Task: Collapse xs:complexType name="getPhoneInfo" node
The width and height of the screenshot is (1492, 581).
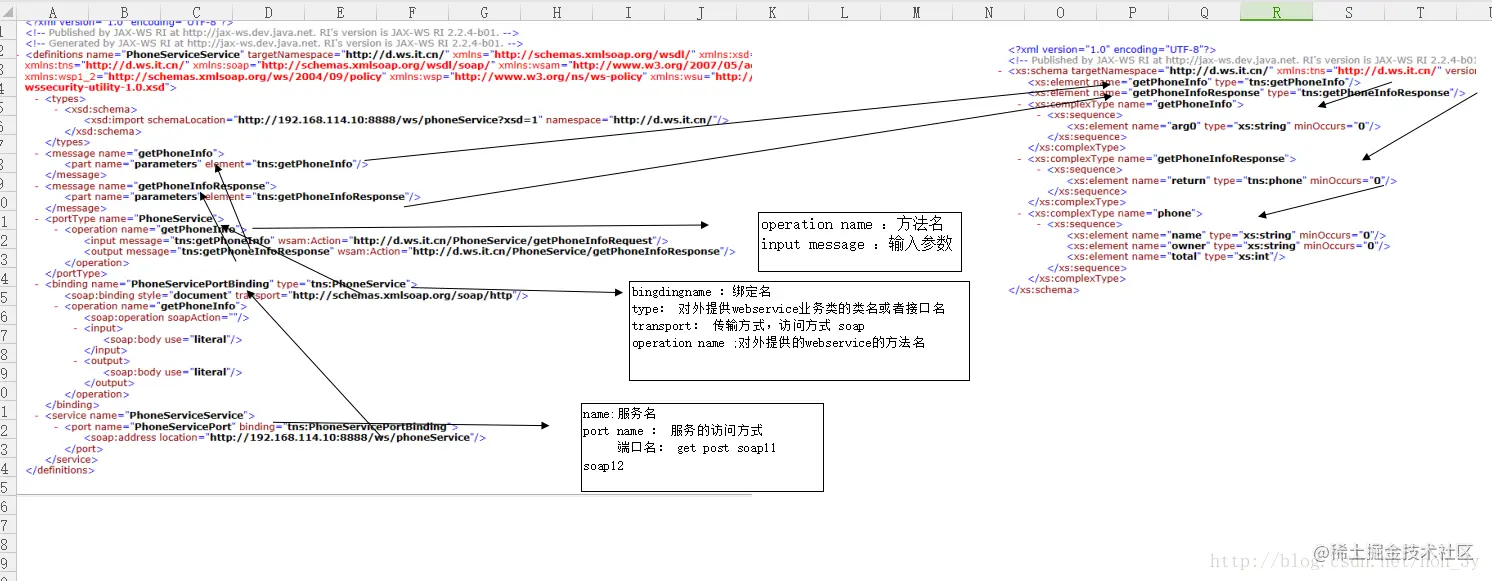Action: coord(1020,104)
